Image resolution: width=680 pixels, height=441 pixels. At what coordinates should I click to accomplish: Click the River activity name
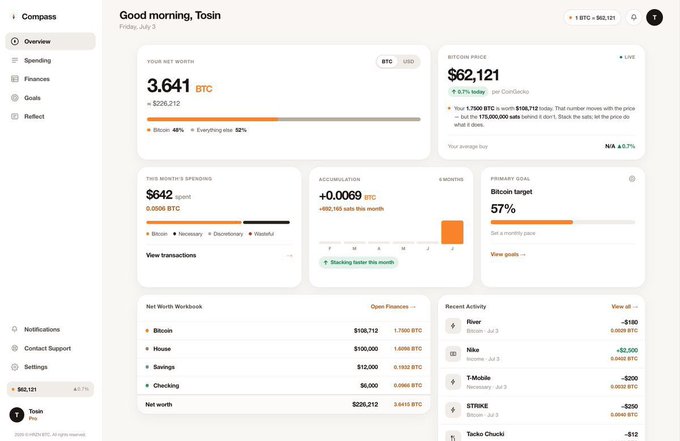click(474, 322)
